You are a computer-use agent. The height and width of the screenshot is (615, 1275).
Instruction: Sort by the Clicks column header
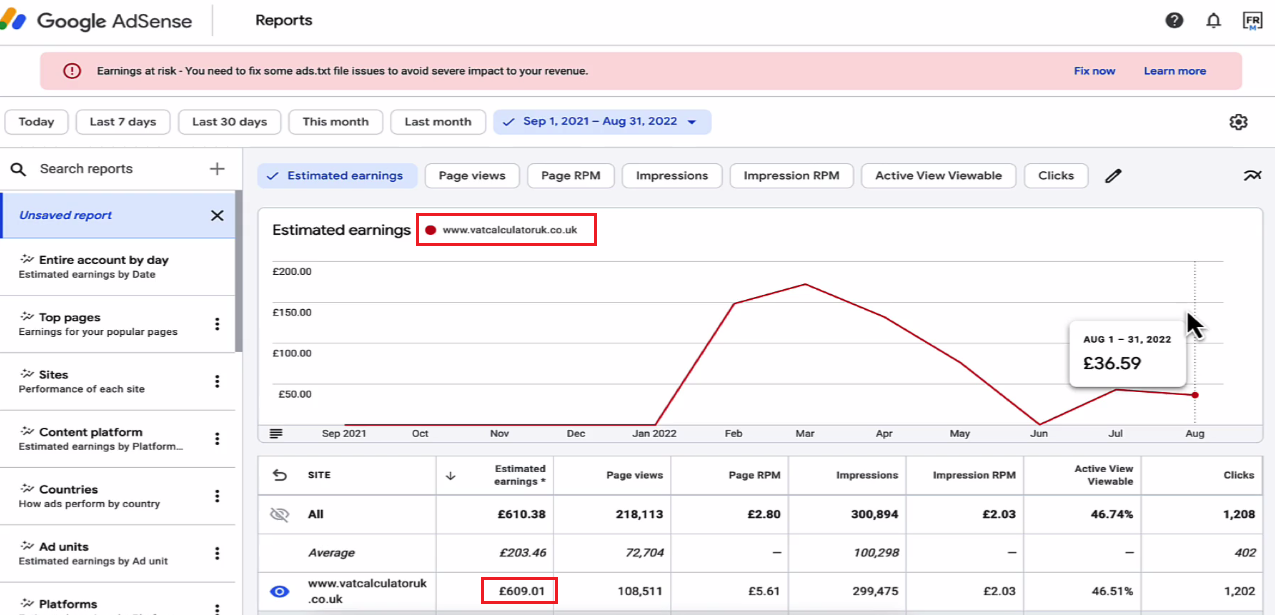pos(1239,475)
